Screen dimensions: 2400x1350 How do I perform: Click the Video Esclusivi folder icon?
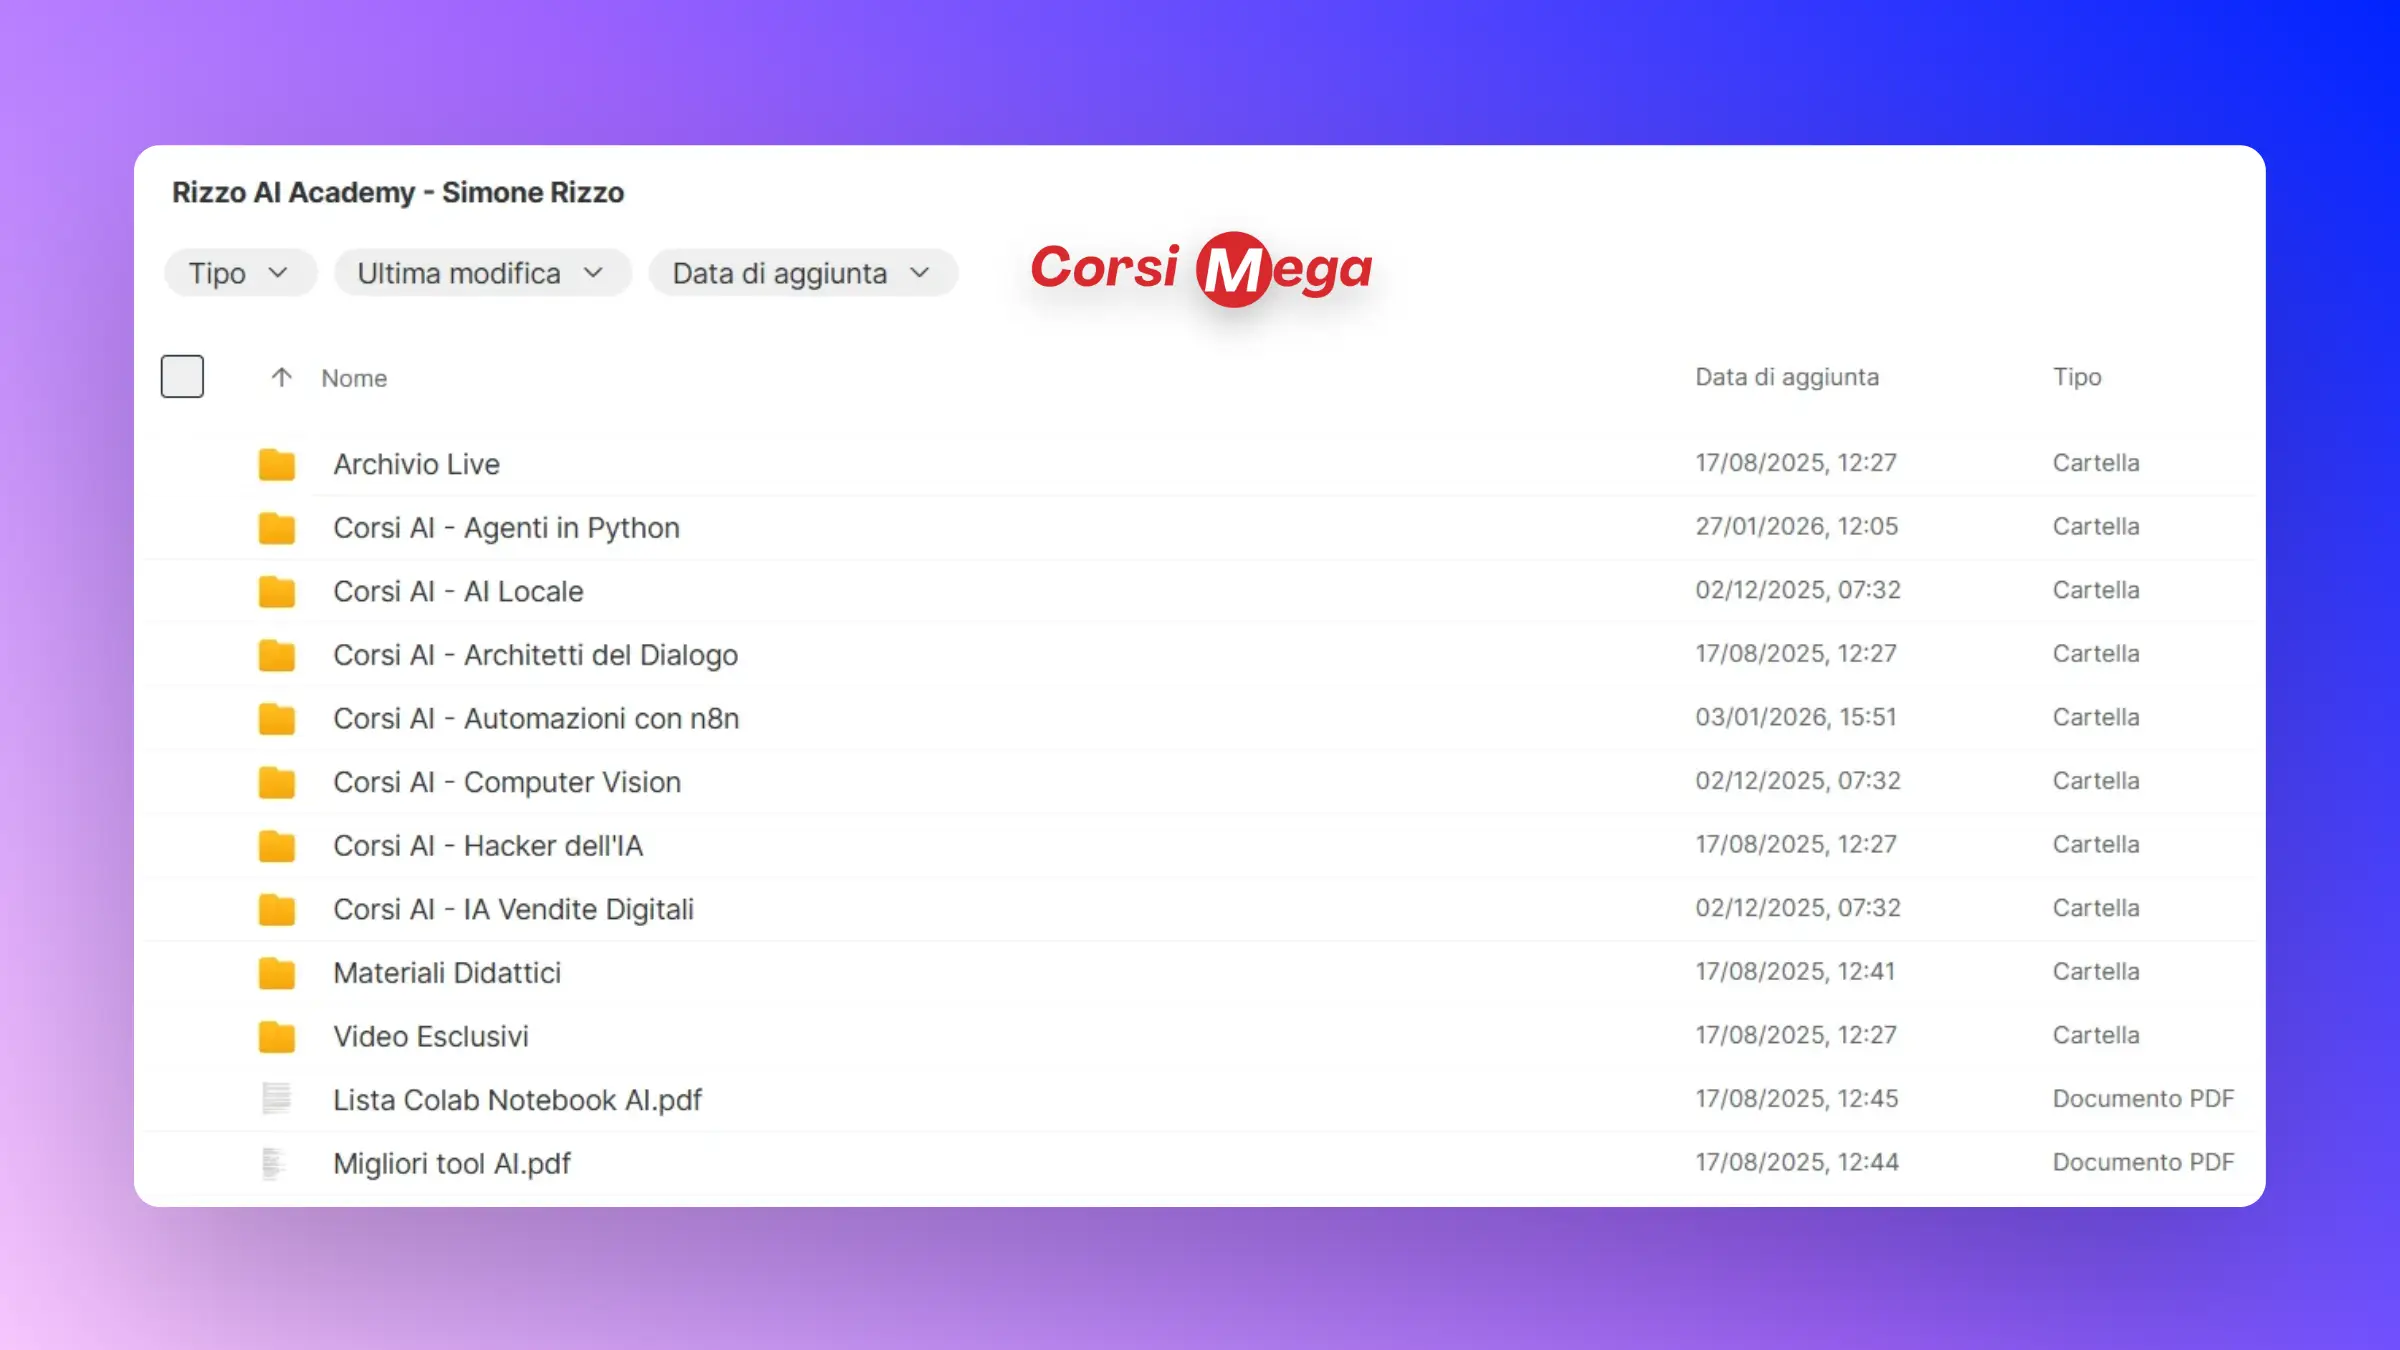[x=276, y=1036]
